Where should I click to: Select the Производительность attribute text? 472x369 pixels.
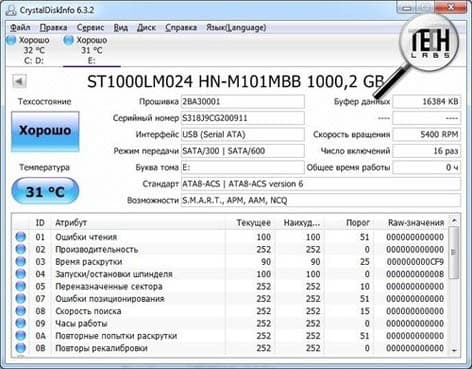[97, 249]
